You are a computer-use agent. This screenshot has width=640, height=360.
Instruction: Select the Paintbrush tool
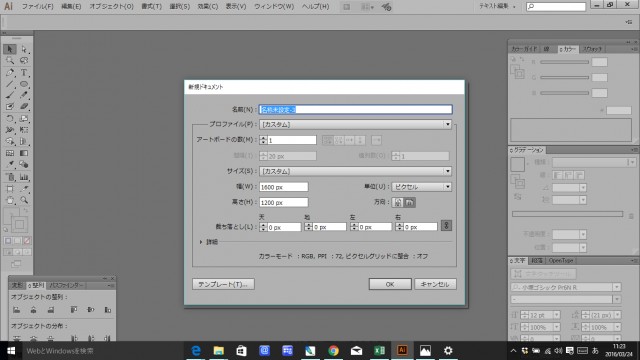point(10,95)
